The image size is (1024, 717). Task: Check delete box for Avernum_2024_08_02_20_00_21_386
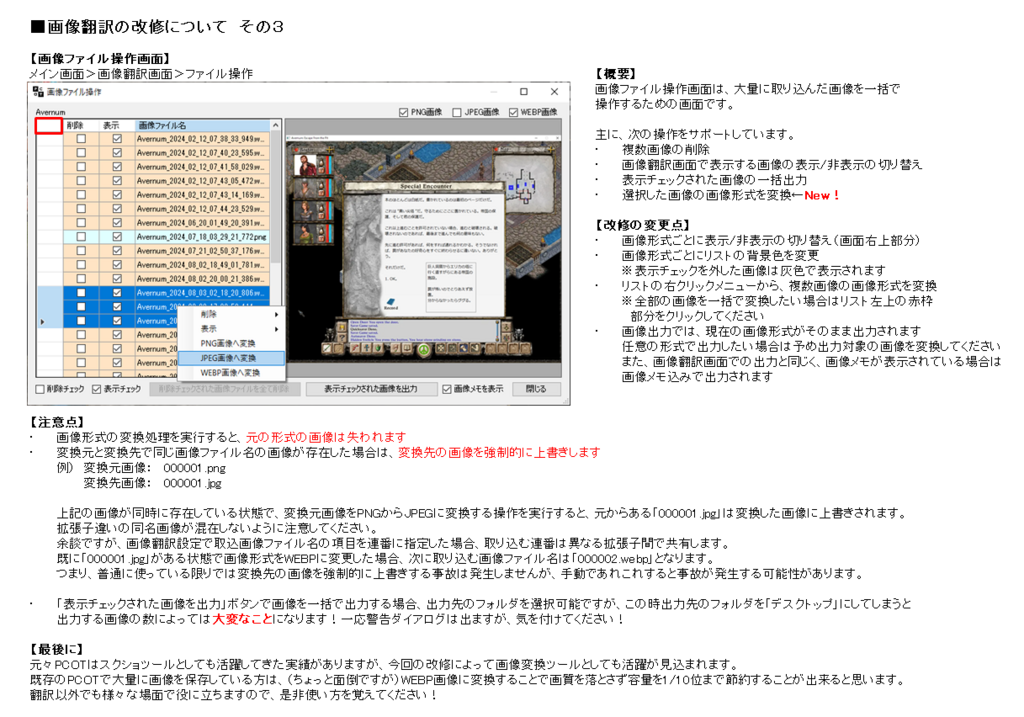coord(81,279)
